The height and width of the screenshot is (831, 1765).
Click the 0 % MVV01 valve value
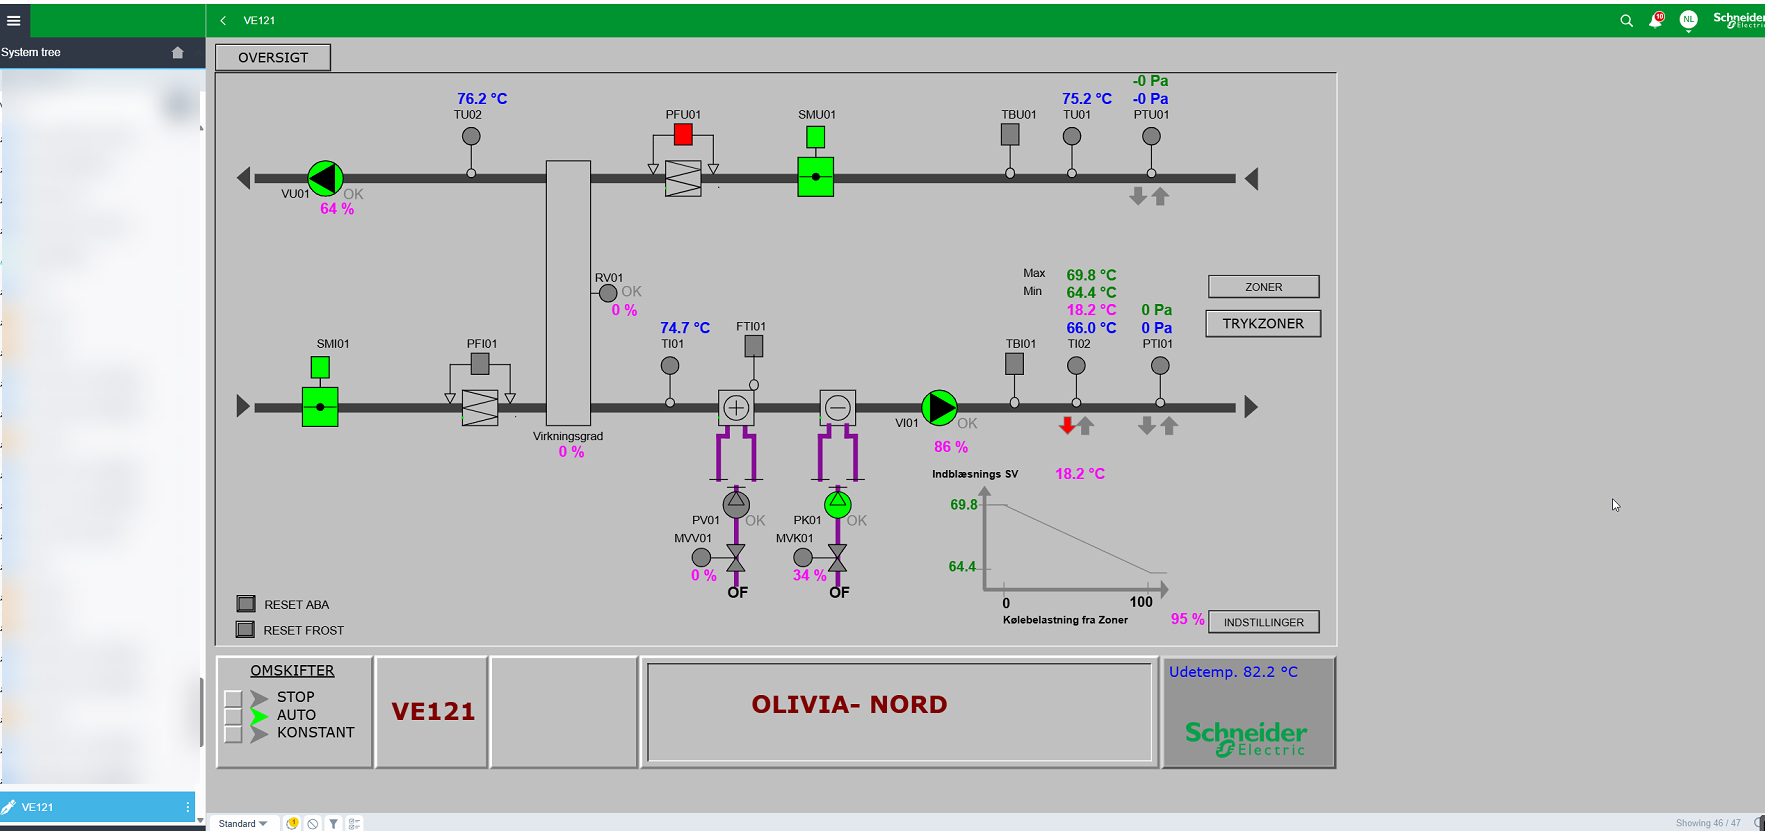click(x=704, y=576)
